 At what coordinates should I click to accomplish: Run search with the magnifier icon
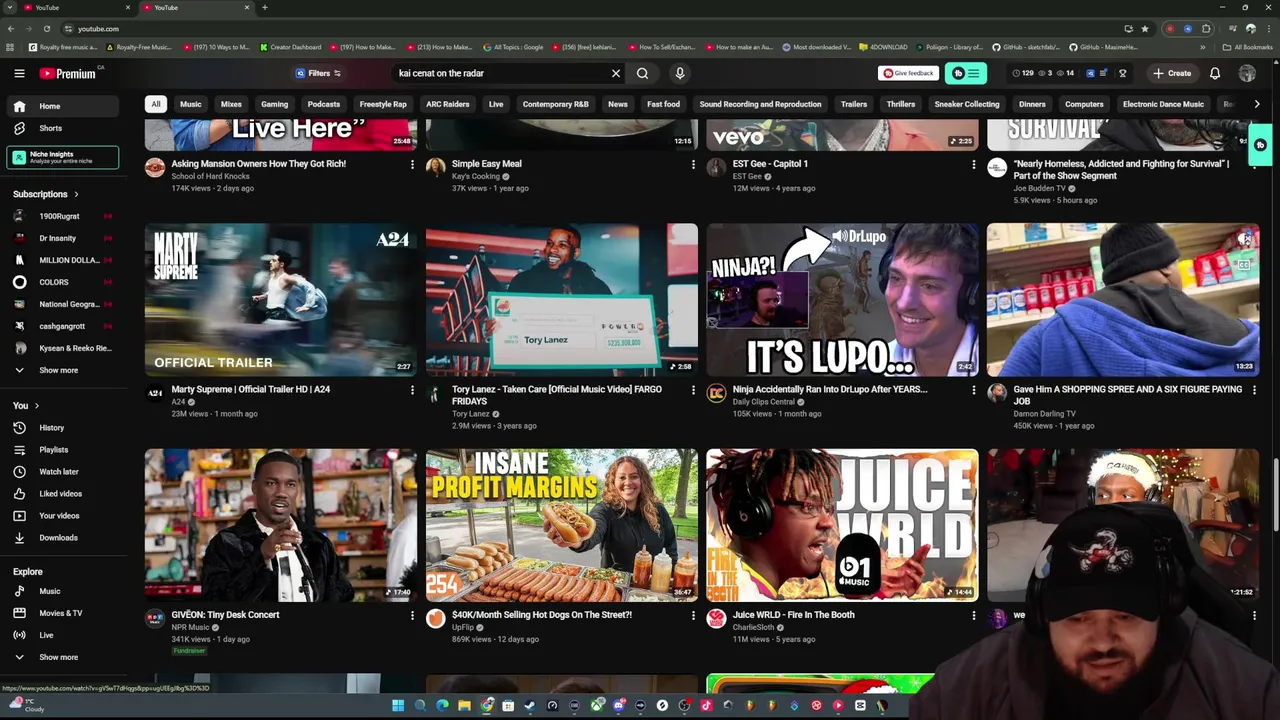pos(643,73)
